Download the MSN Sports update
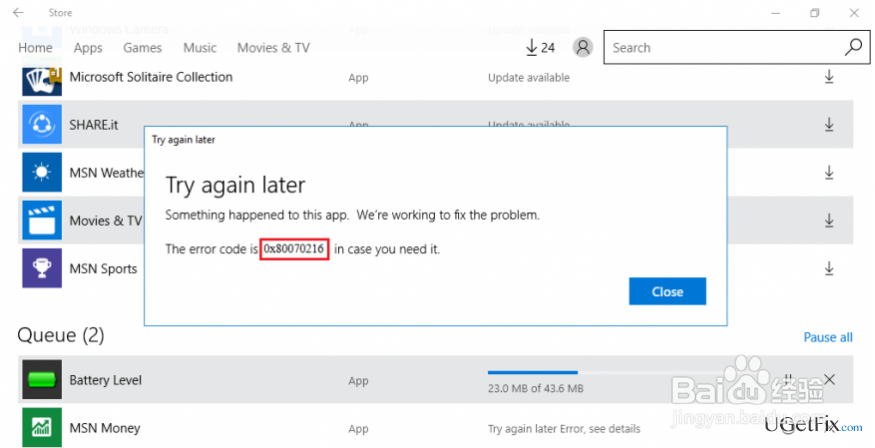Screen dimensions: 875x448 (829, 268)
